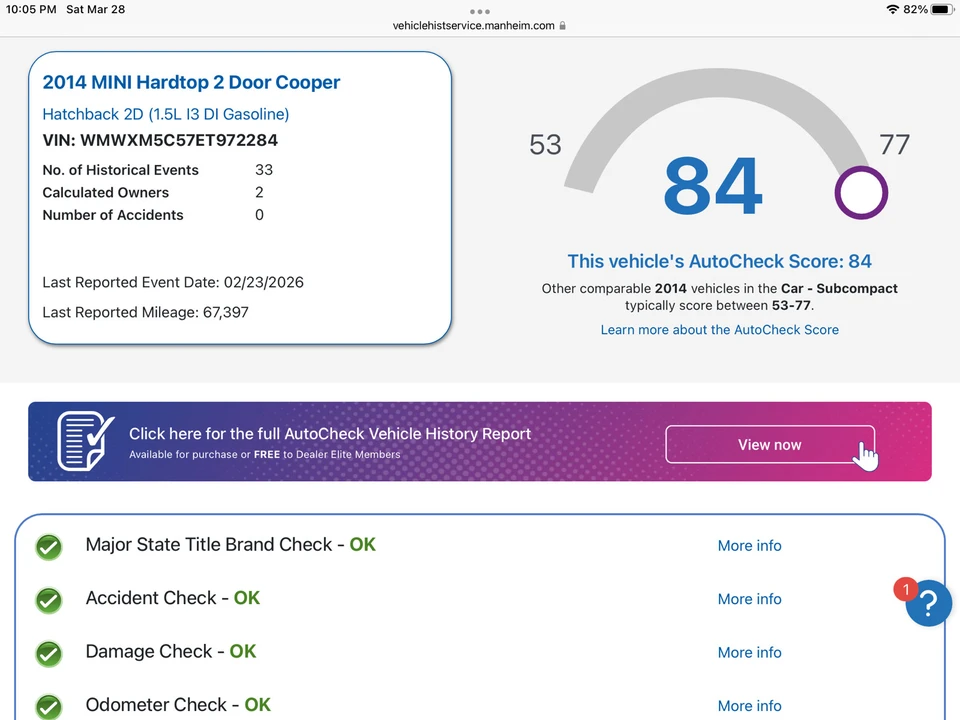This screenshot has width=960, height=720.
Task: Click the help question mark bubble
Action: point(928,603)
